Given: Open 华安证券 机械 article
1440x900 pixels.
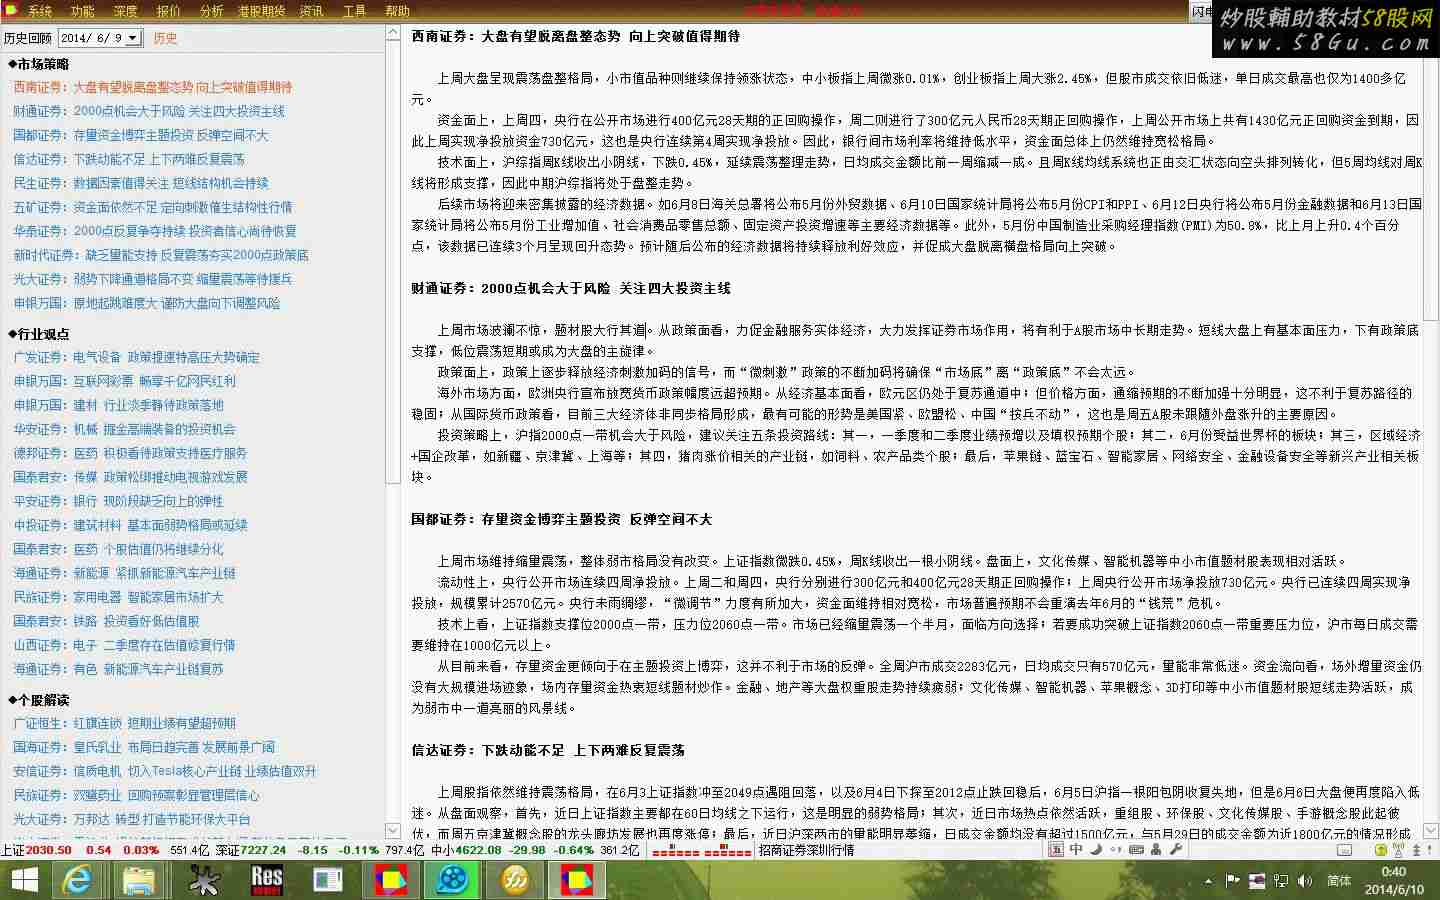Looking at the screenshot, I should pos(125,429).
